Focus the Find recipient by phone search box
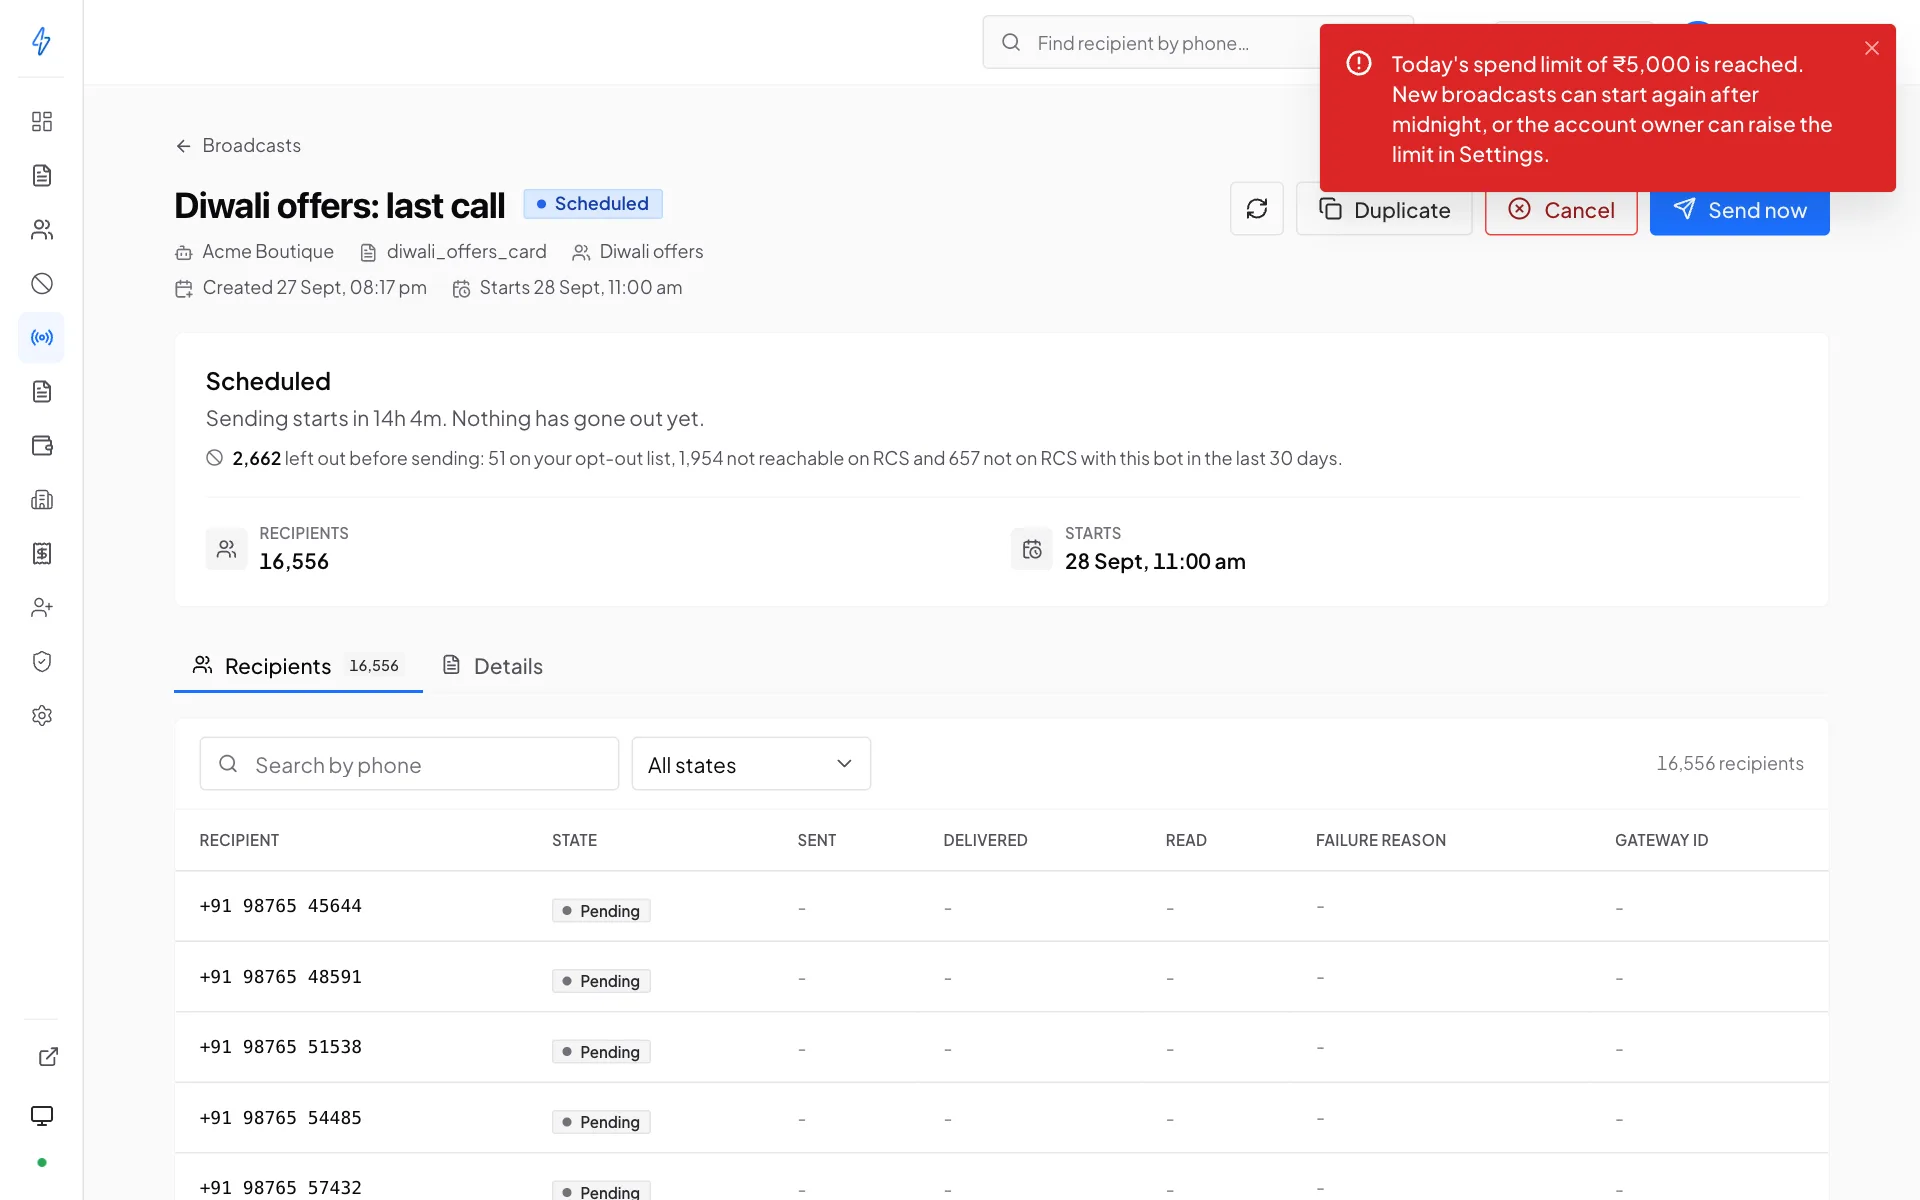The height and width of the screenshot is (1200, 1920). tap(1150, 43)
